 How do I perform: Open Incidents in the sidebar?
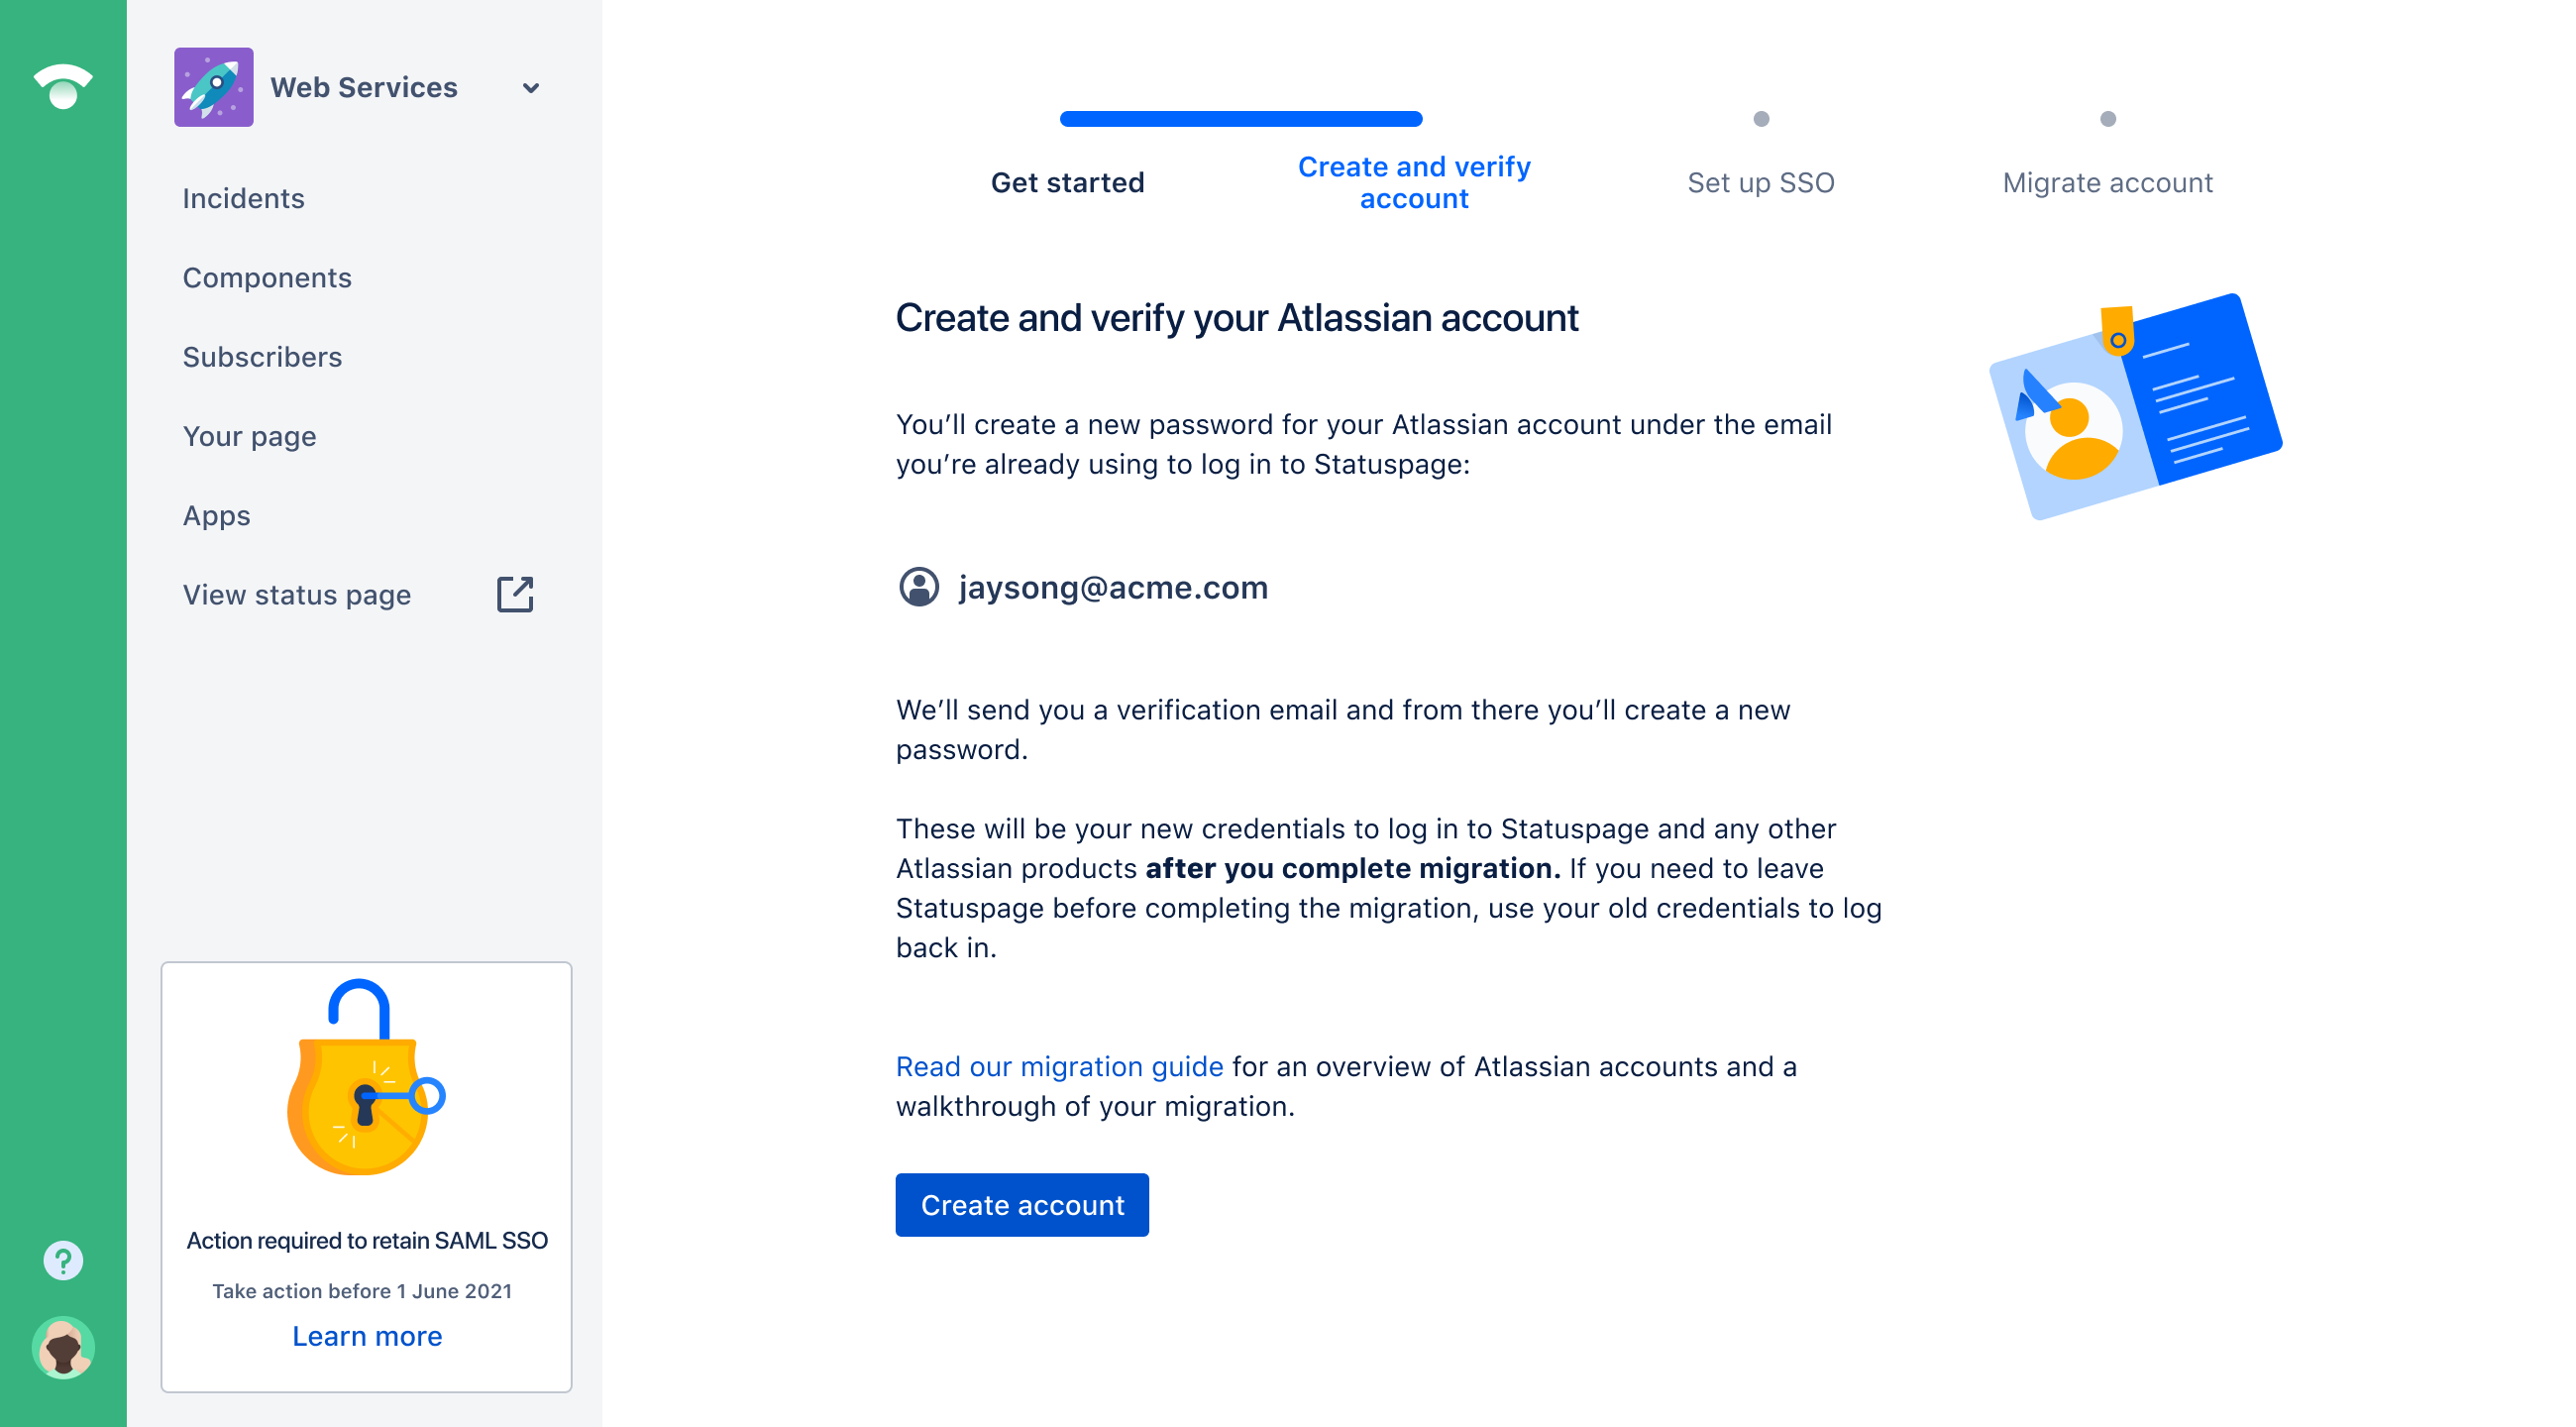[243, 198]
